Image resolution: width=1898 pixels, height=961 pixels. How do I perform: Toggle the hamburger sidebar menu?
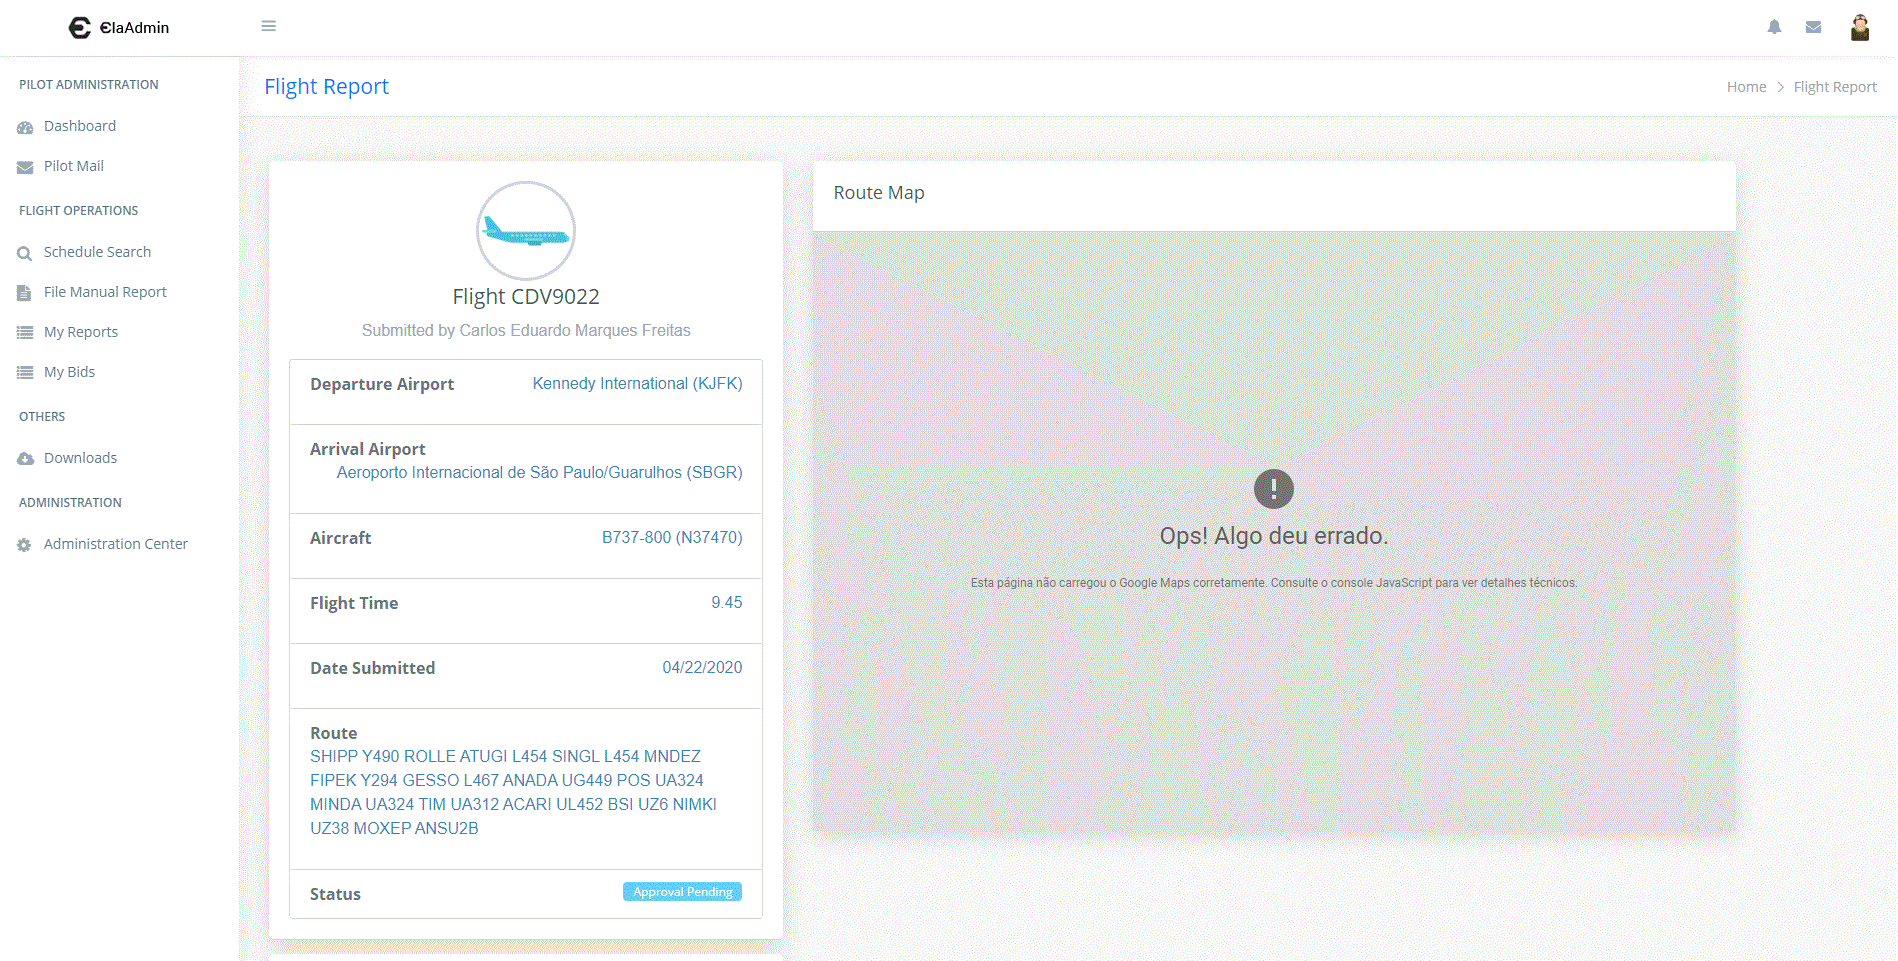click(268, 26)
